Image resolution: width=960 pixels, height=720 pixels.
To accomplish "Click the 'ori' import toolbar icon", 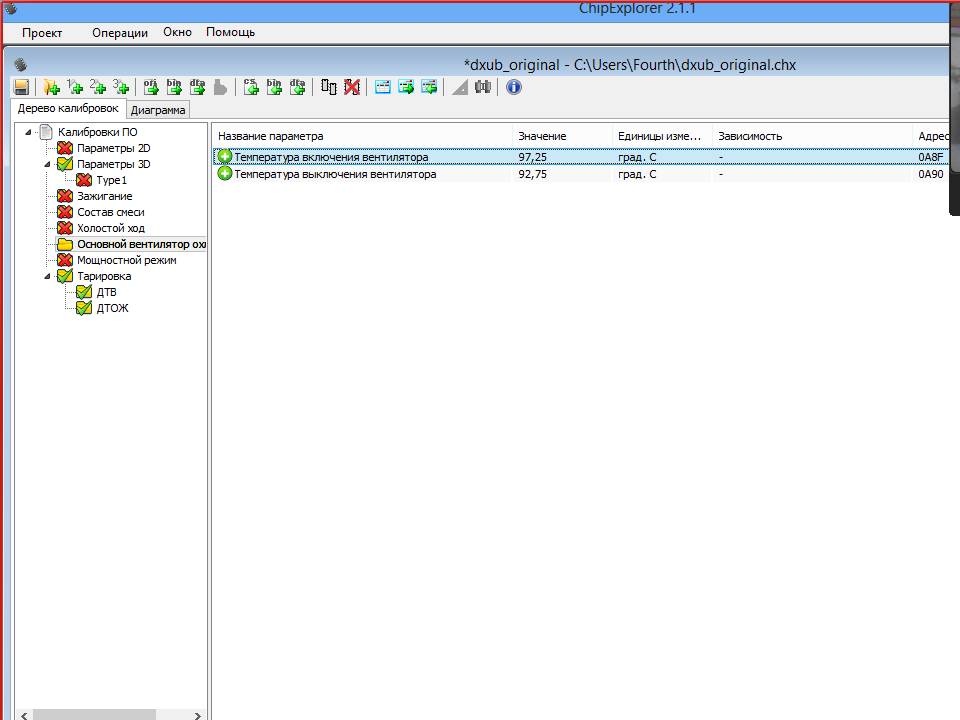I will [x=151, y=88].
